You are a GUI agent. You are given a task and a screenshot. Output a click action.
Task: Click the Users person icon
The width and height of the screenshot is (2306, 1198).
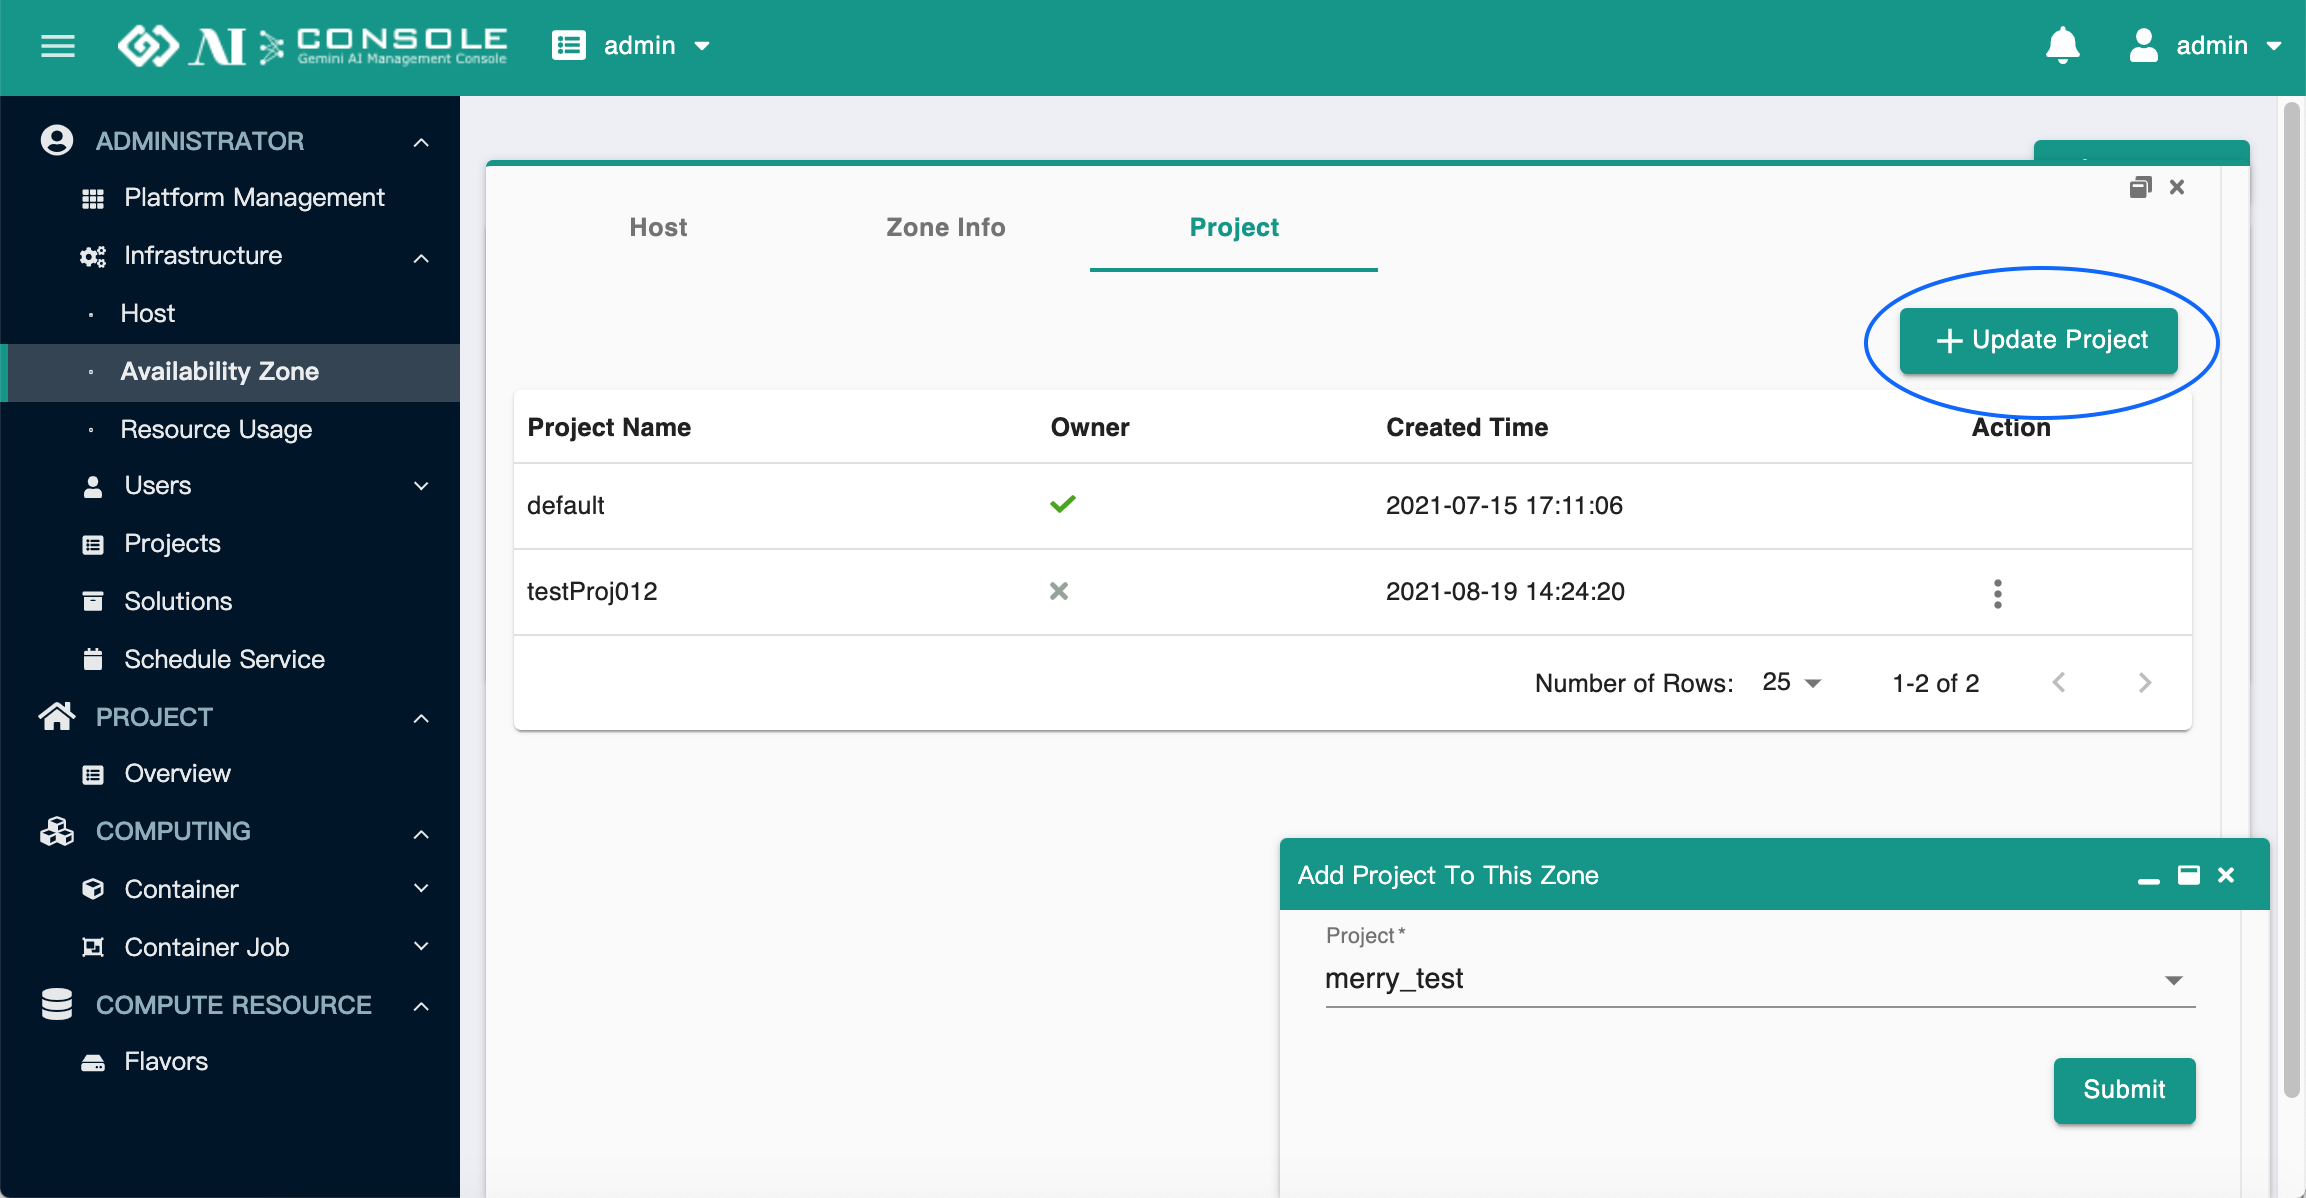(93, 487)
